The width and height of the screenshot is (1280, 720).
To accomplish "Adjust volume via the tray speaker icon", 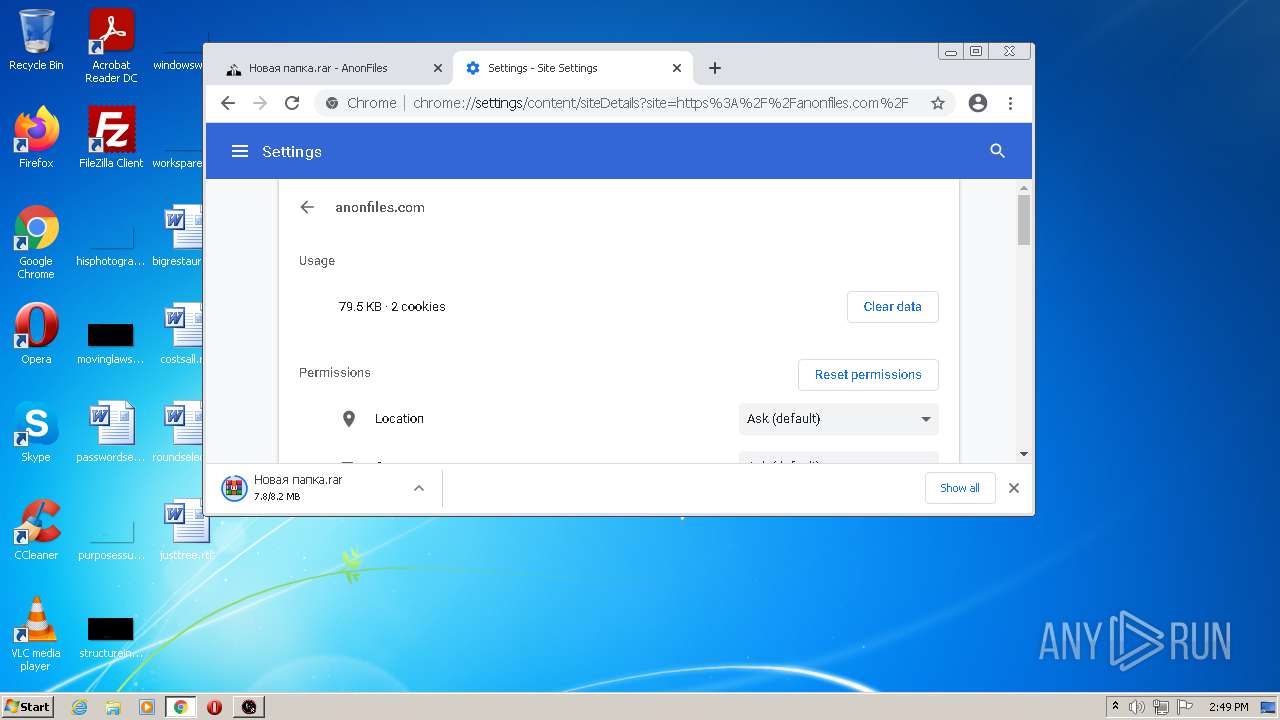I will coord(1137,707).
